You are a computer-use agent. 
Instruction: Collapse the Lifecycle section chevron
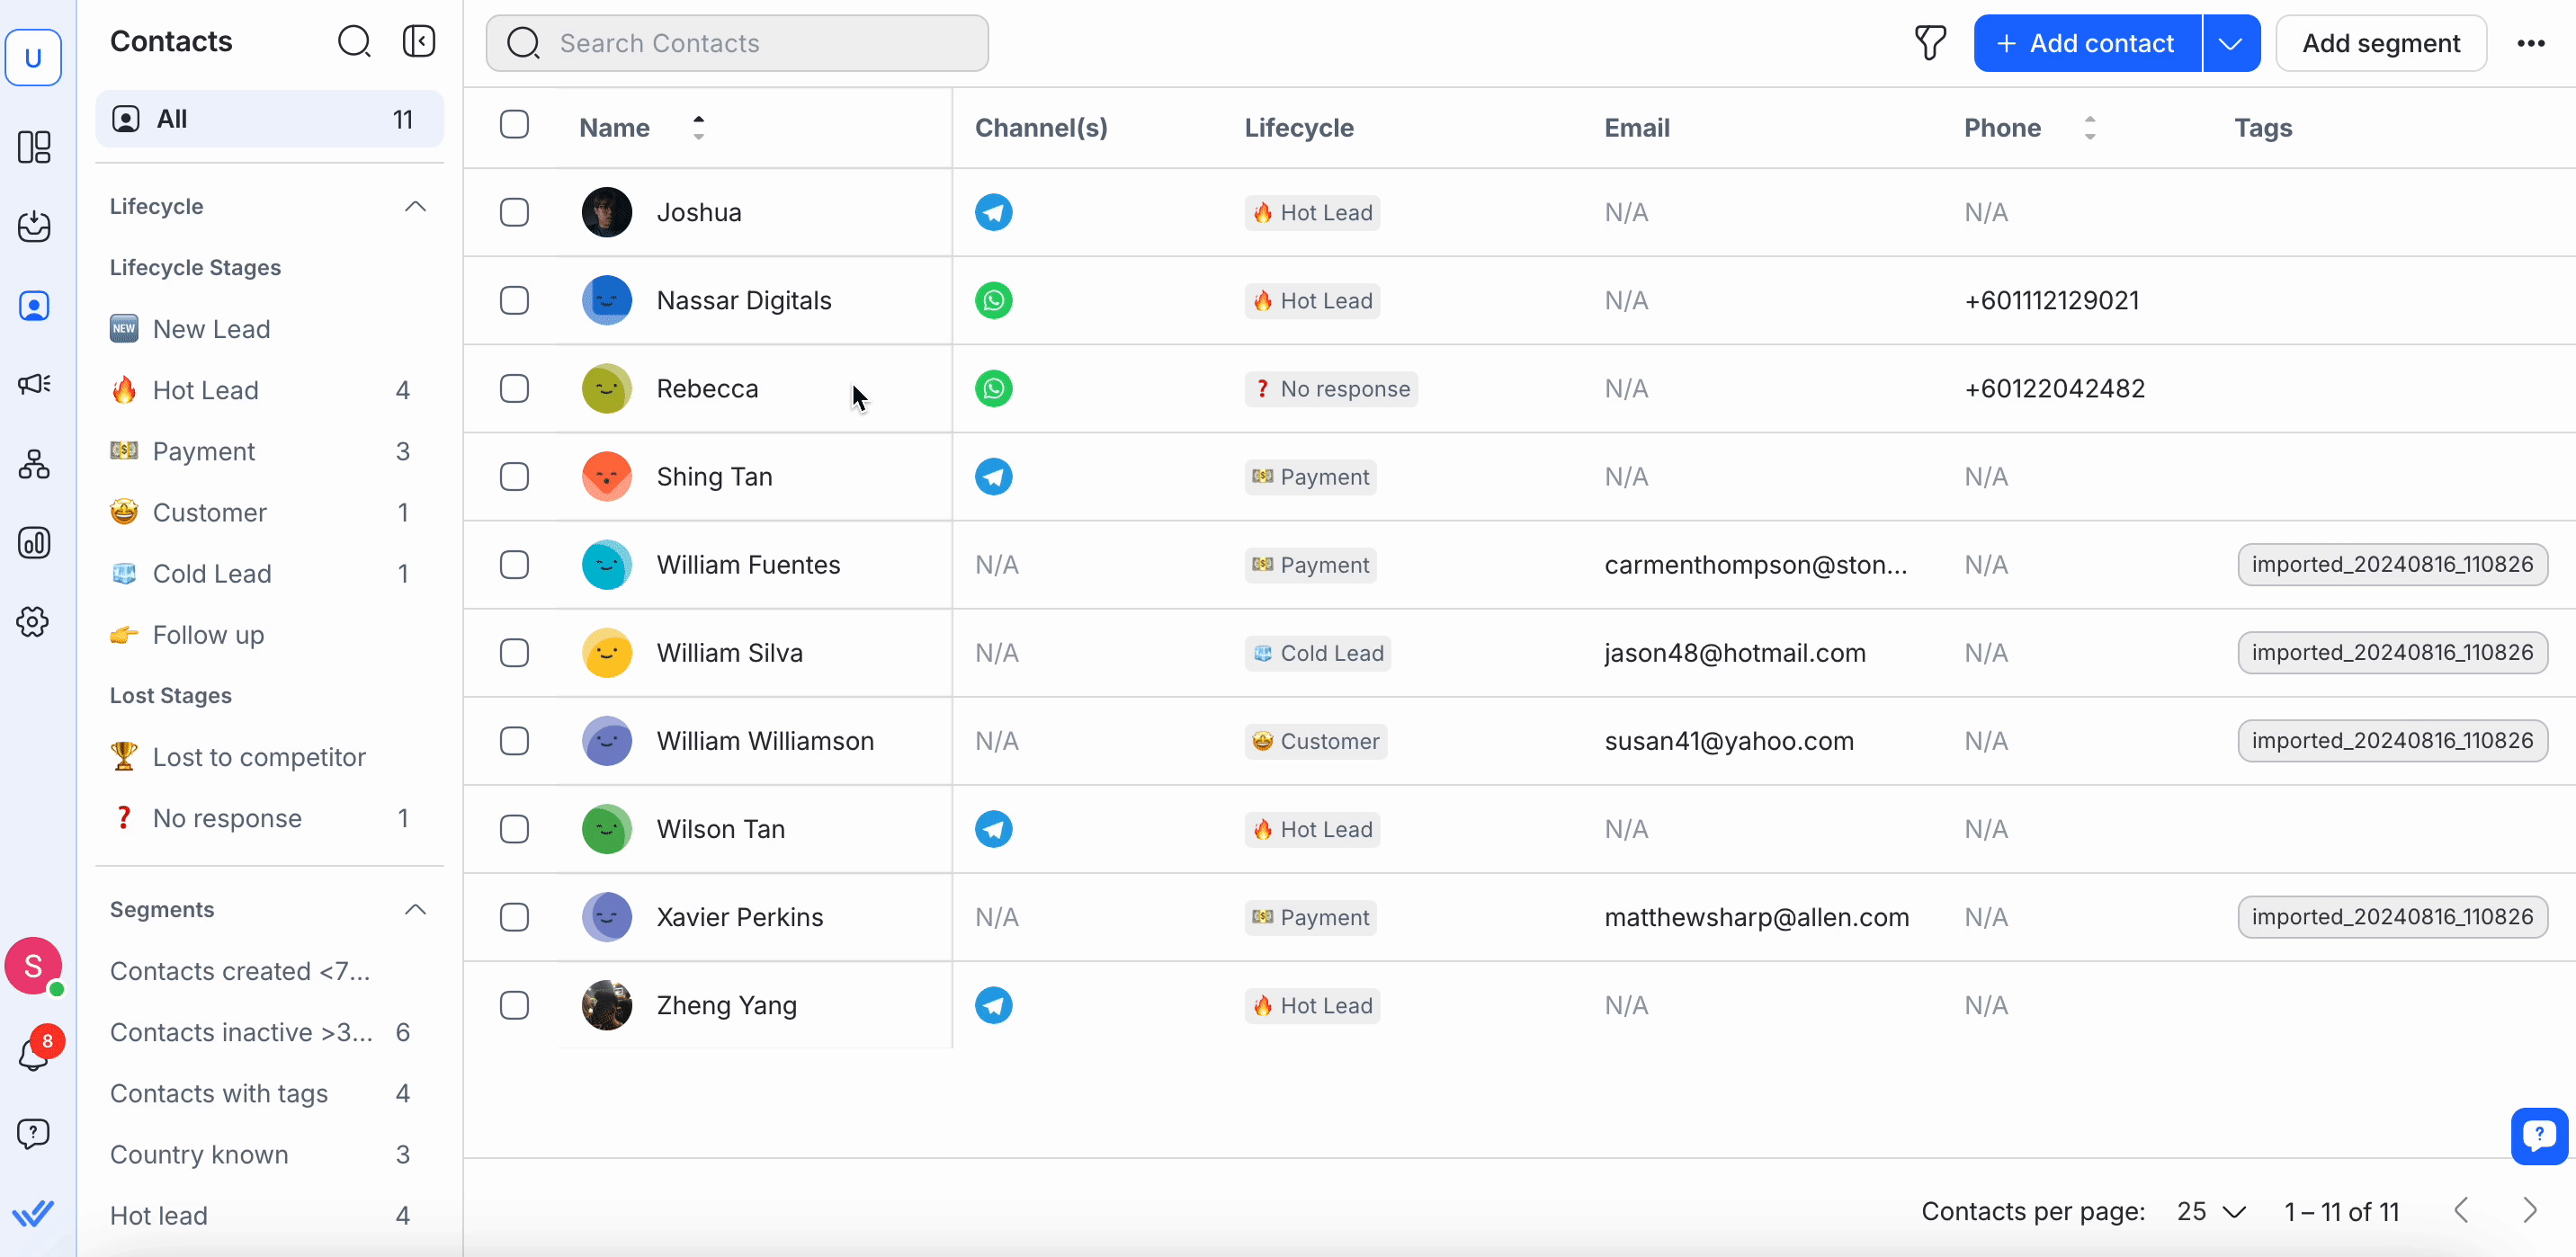(415, 207)
